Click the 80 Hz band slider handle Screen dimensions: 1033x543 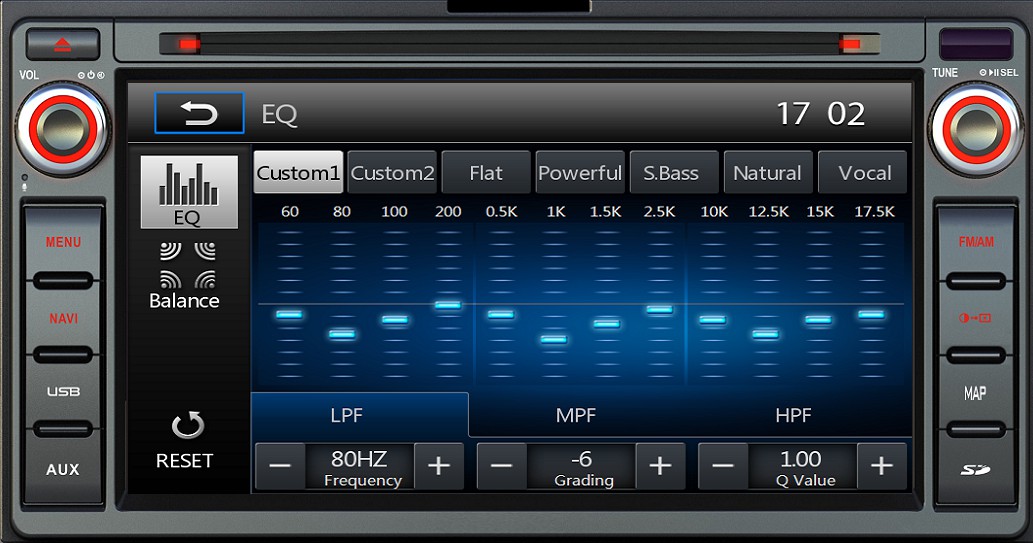(x=342, y=334)
